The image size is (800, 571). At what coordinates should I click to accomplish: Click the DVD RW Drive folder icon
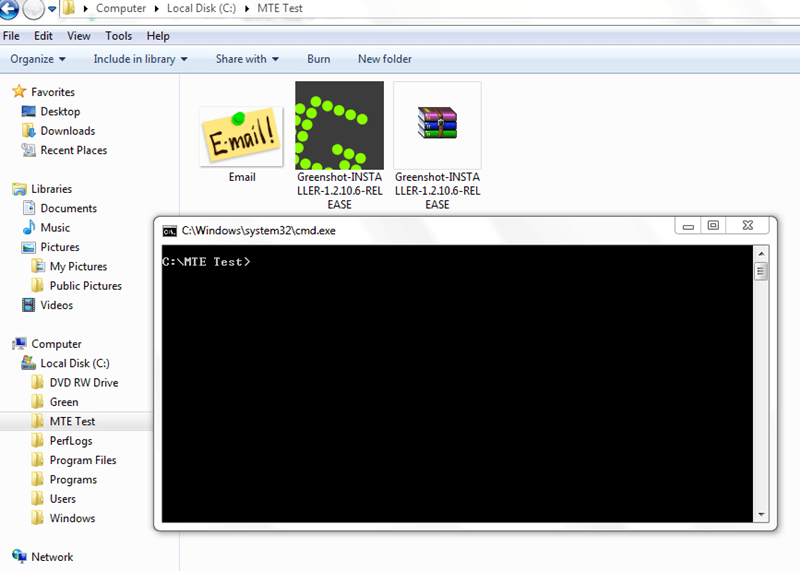(38, 382)
